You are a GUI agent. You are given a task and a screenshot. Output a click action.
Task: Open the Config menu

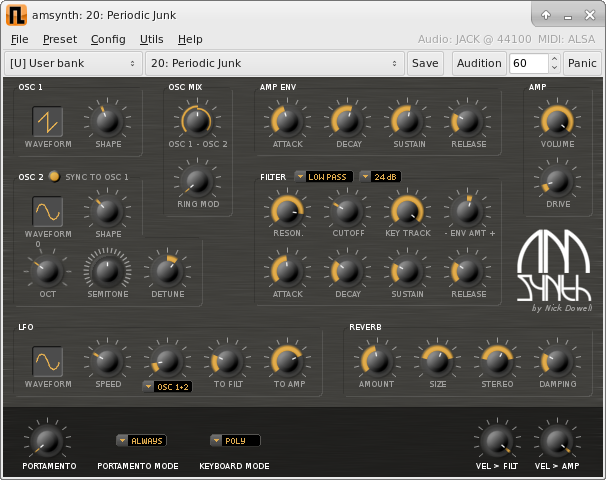click(108, 39)
